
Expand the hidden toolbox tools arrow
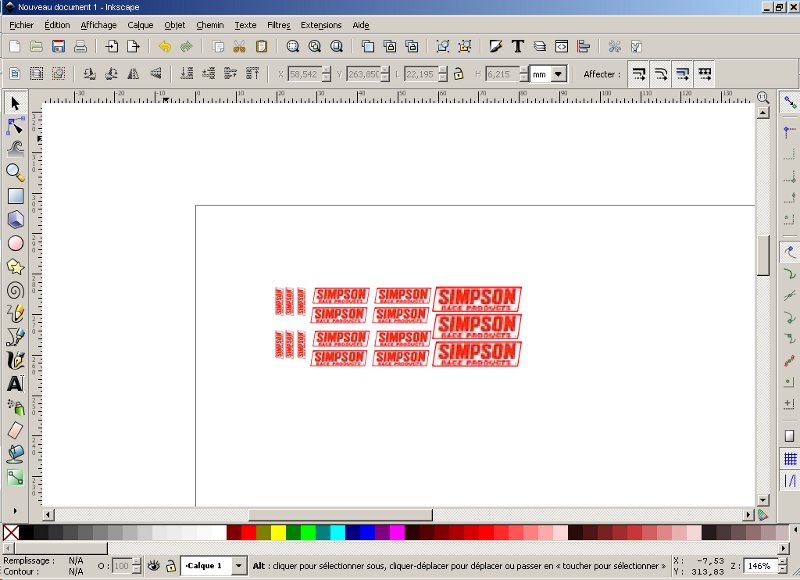[x=15, y=511]
